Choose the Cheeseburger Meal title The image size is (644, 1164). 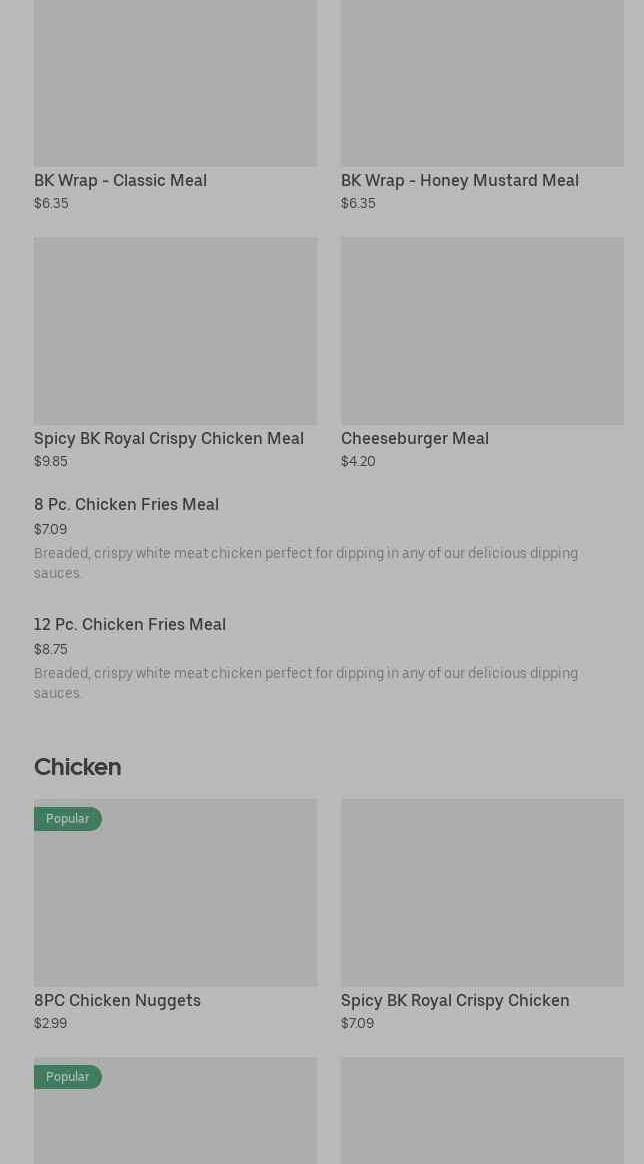coord(414,438)
